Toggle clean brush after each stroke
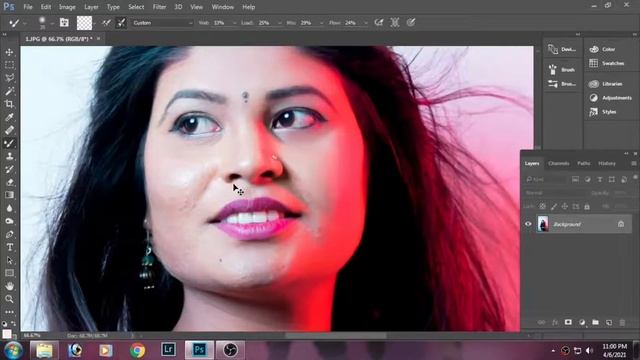This screenshot has height=360, width=640. (x=121, y=23)
